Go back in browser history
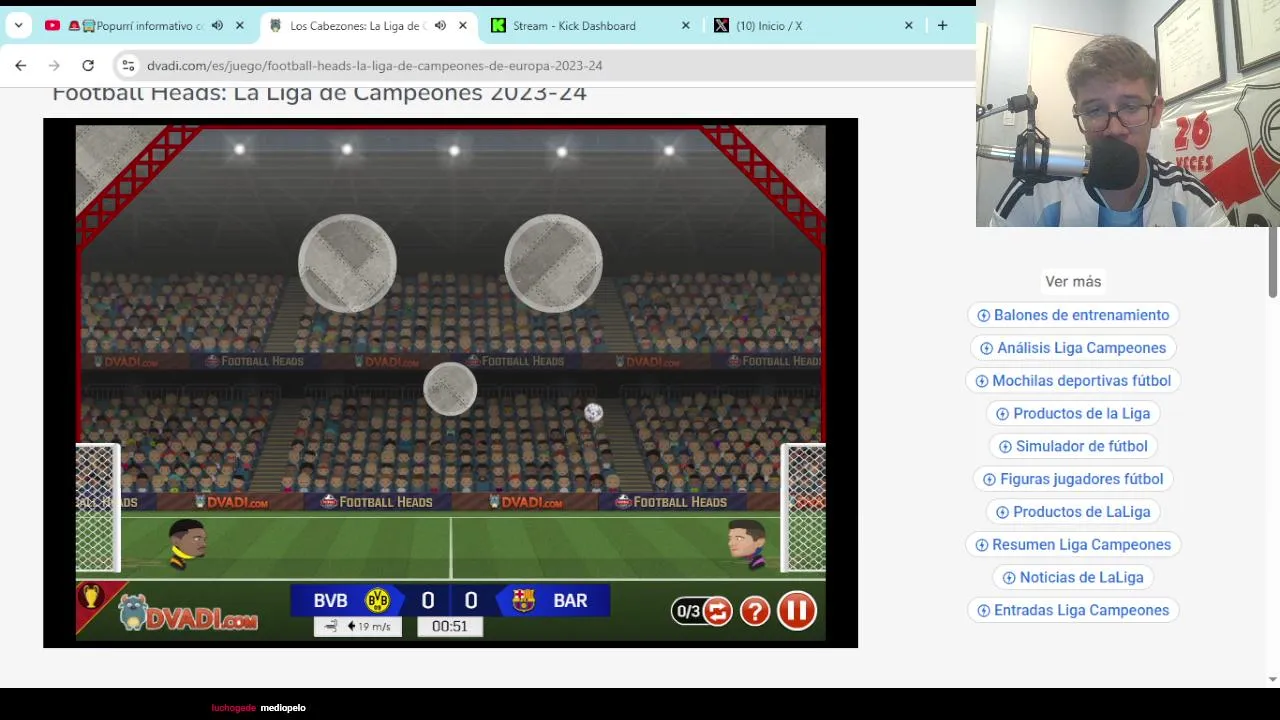 (21, 65)
